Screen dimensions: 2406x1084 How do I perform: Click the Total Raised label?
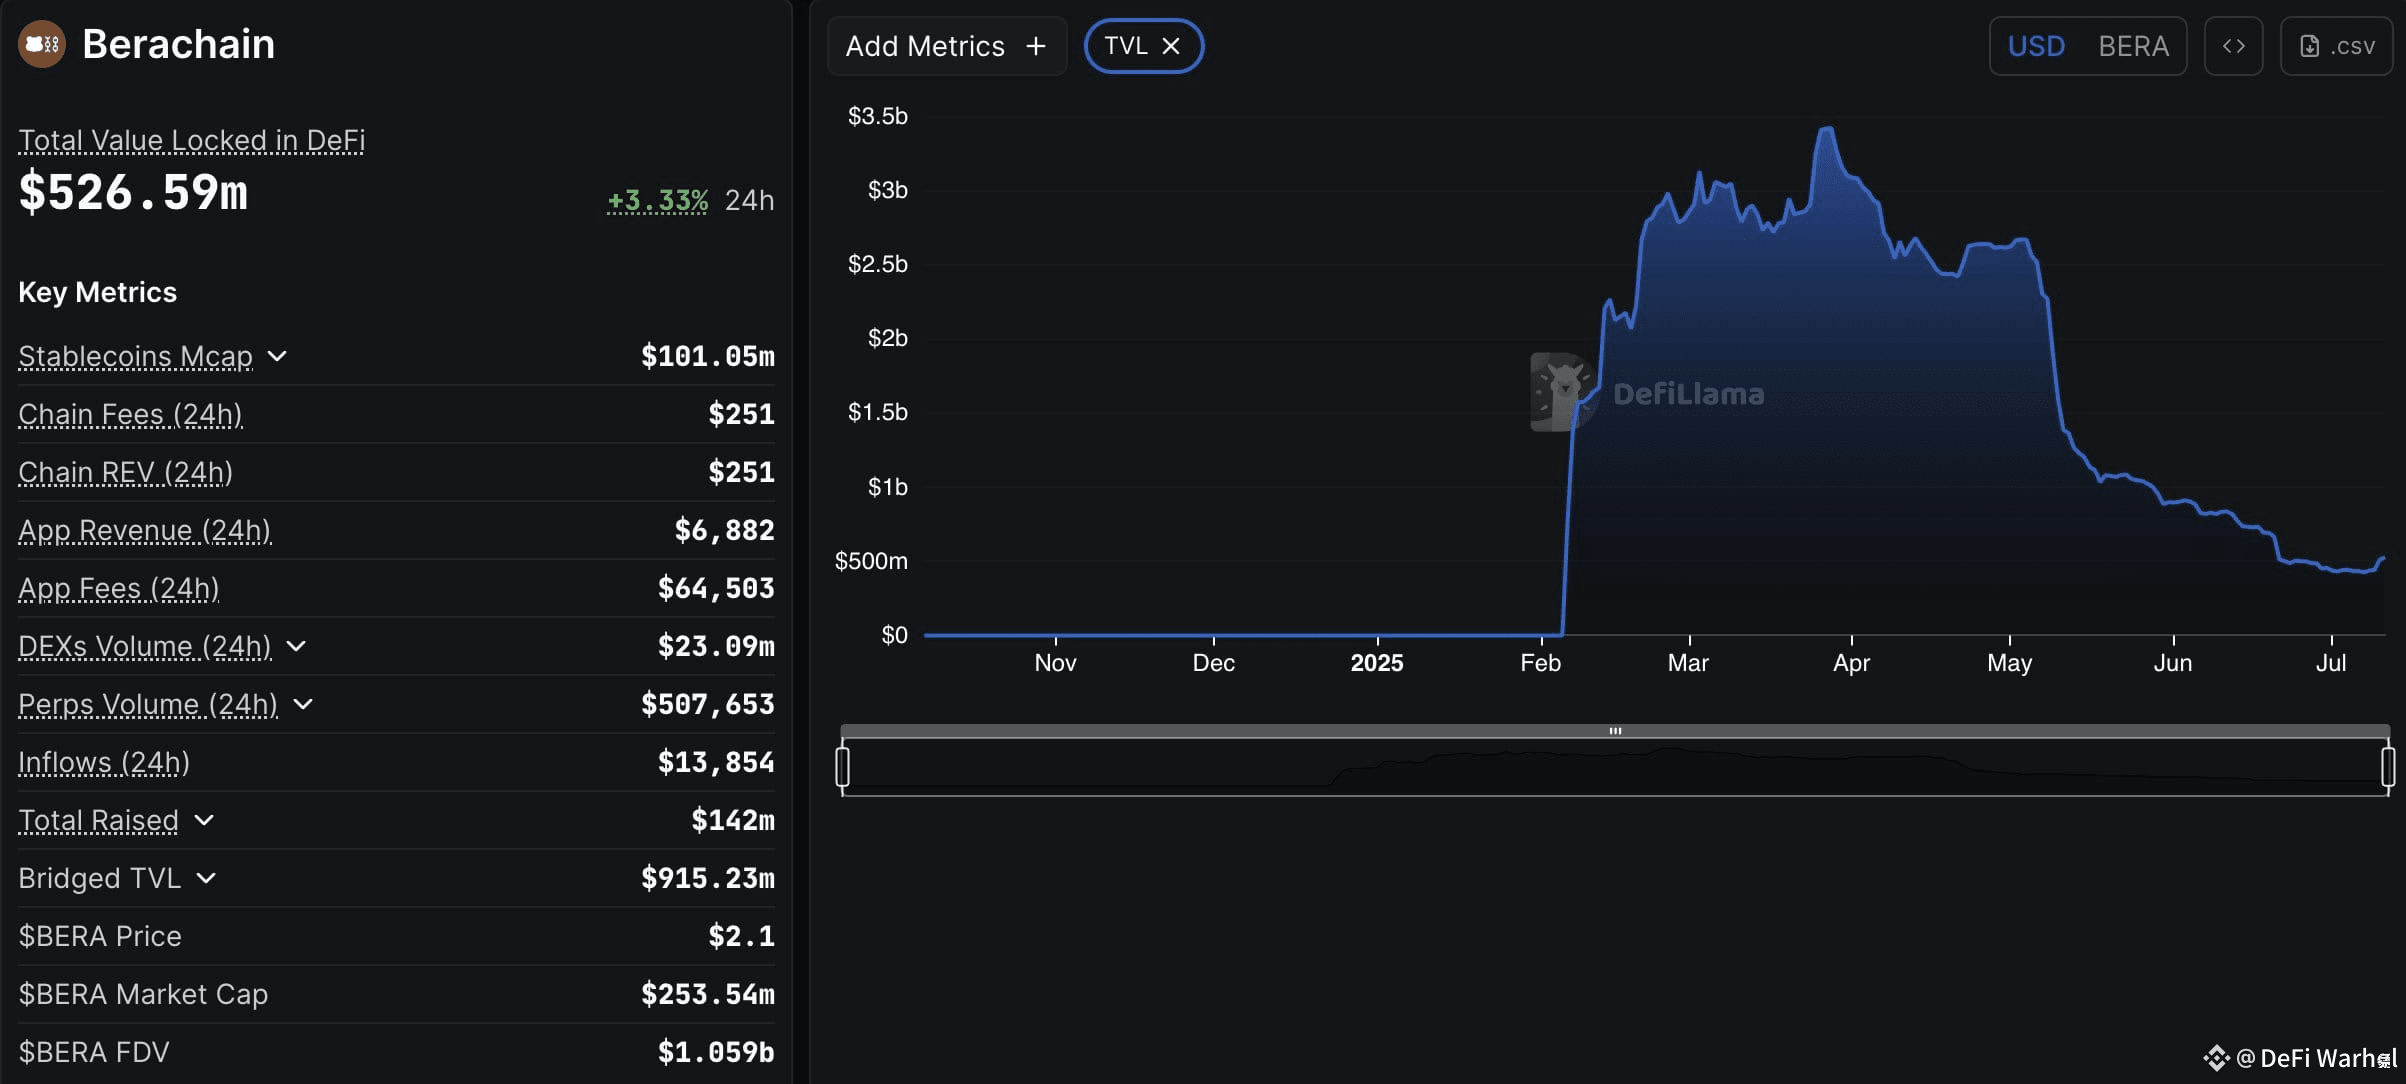tap(98, 820)
